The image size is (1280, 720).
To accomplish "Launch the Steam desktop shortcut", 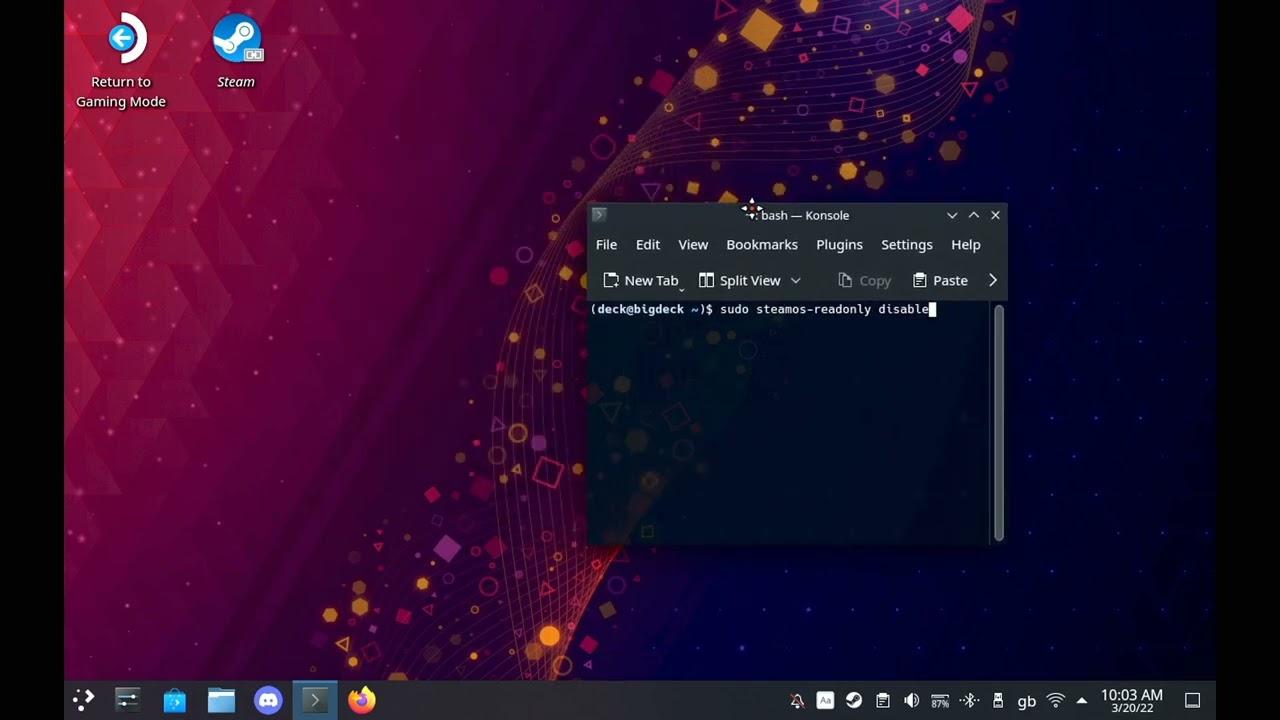I will pos(236,52).
